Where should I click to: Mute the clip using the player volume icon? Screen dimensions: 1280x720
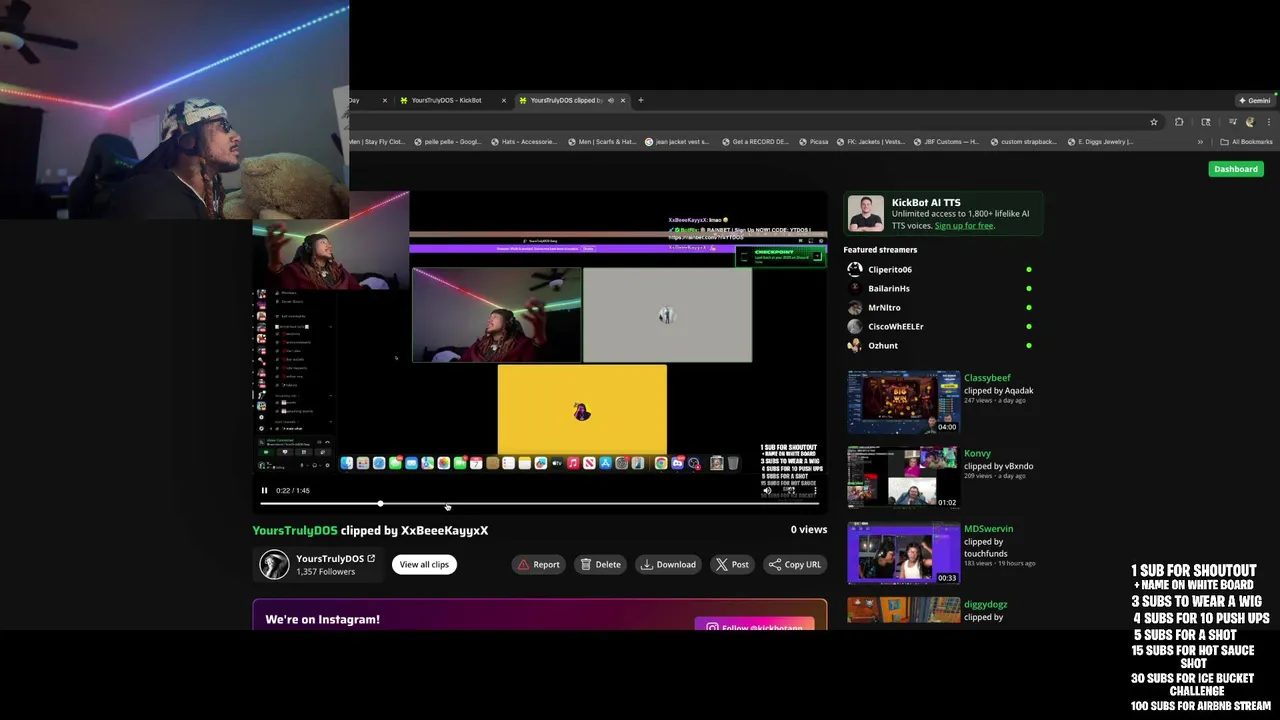767,490
